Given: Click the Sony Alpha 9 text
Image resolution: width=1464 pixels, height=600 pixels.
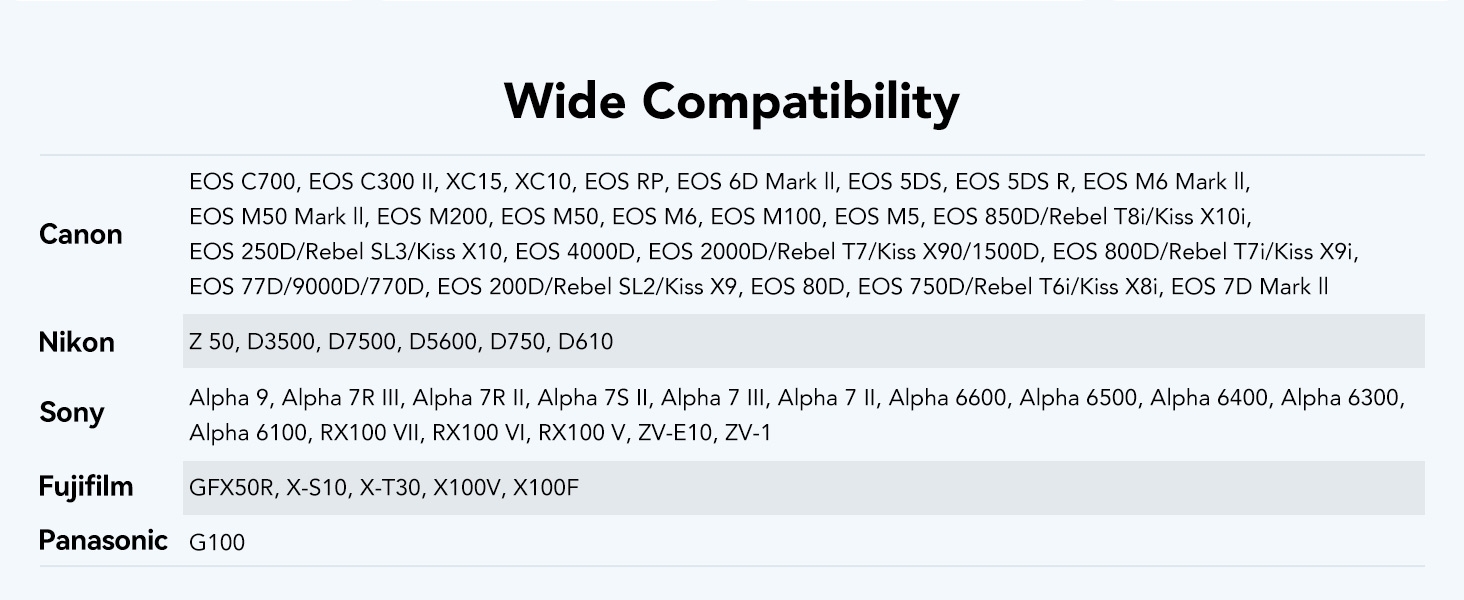Looking at the screenshot, I should 229,398.
